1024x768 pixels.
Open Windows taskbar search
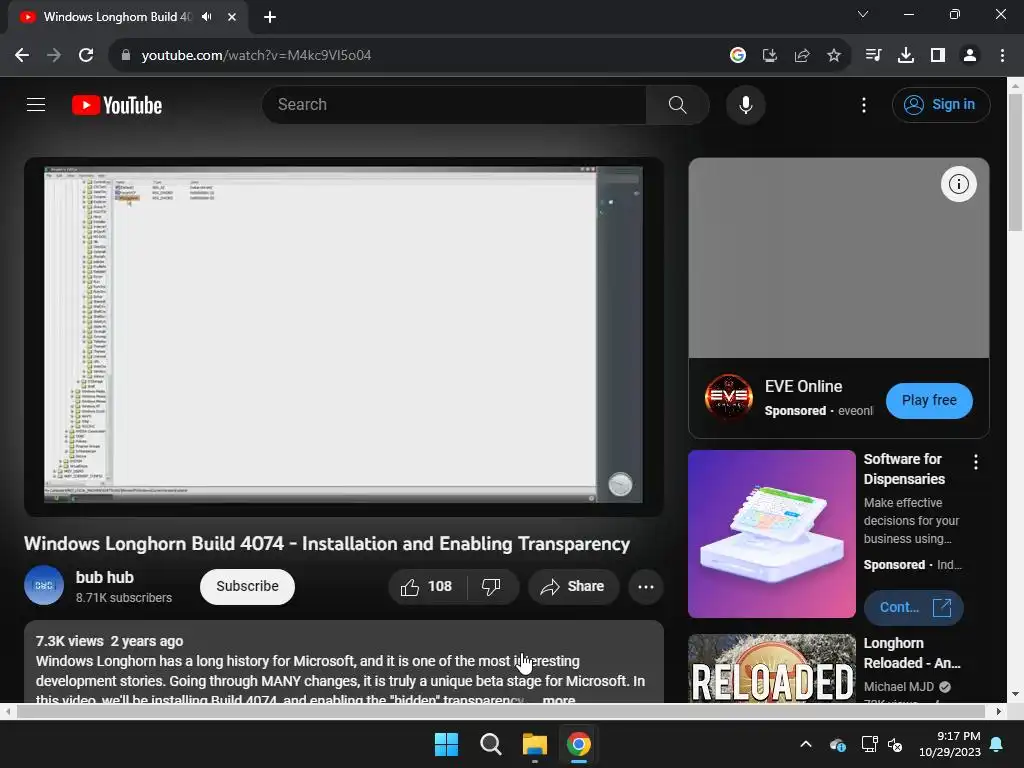[x=490, y=744]
